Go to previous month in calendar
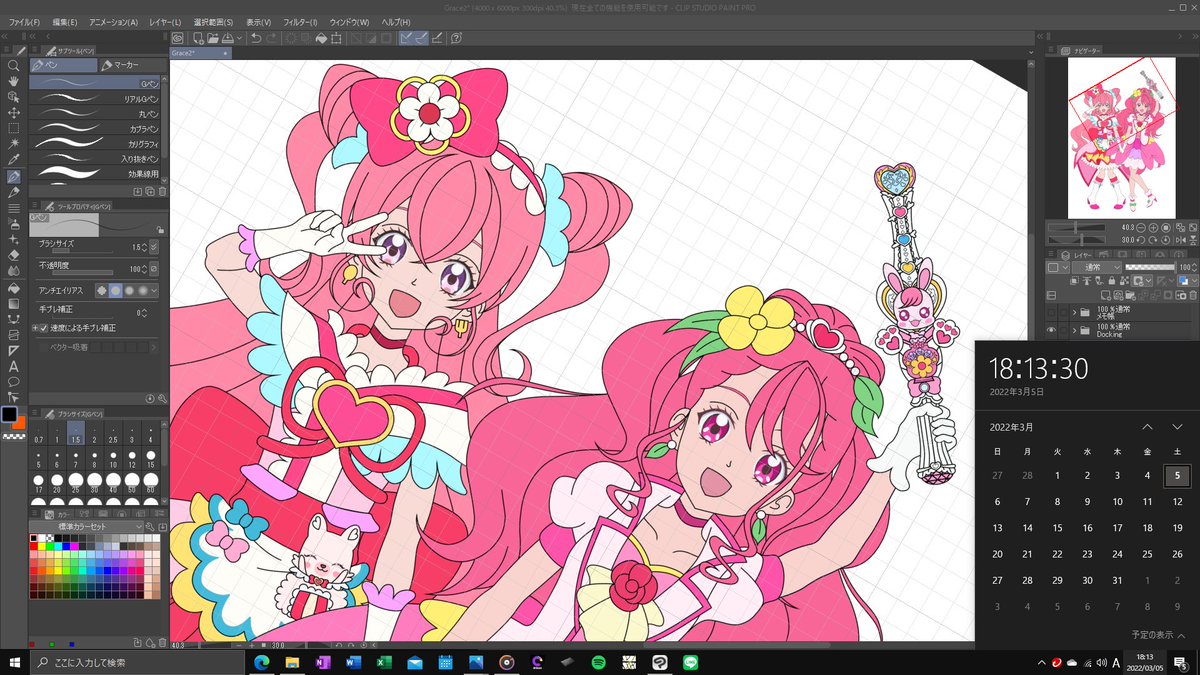 1148,427
